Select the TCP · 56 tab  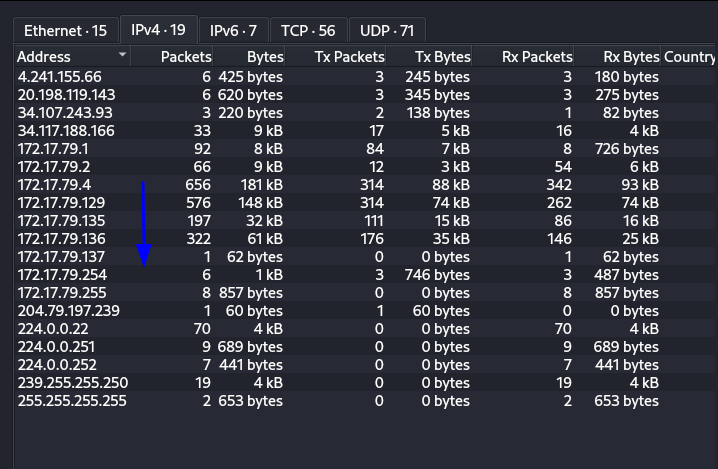[307, 30]
